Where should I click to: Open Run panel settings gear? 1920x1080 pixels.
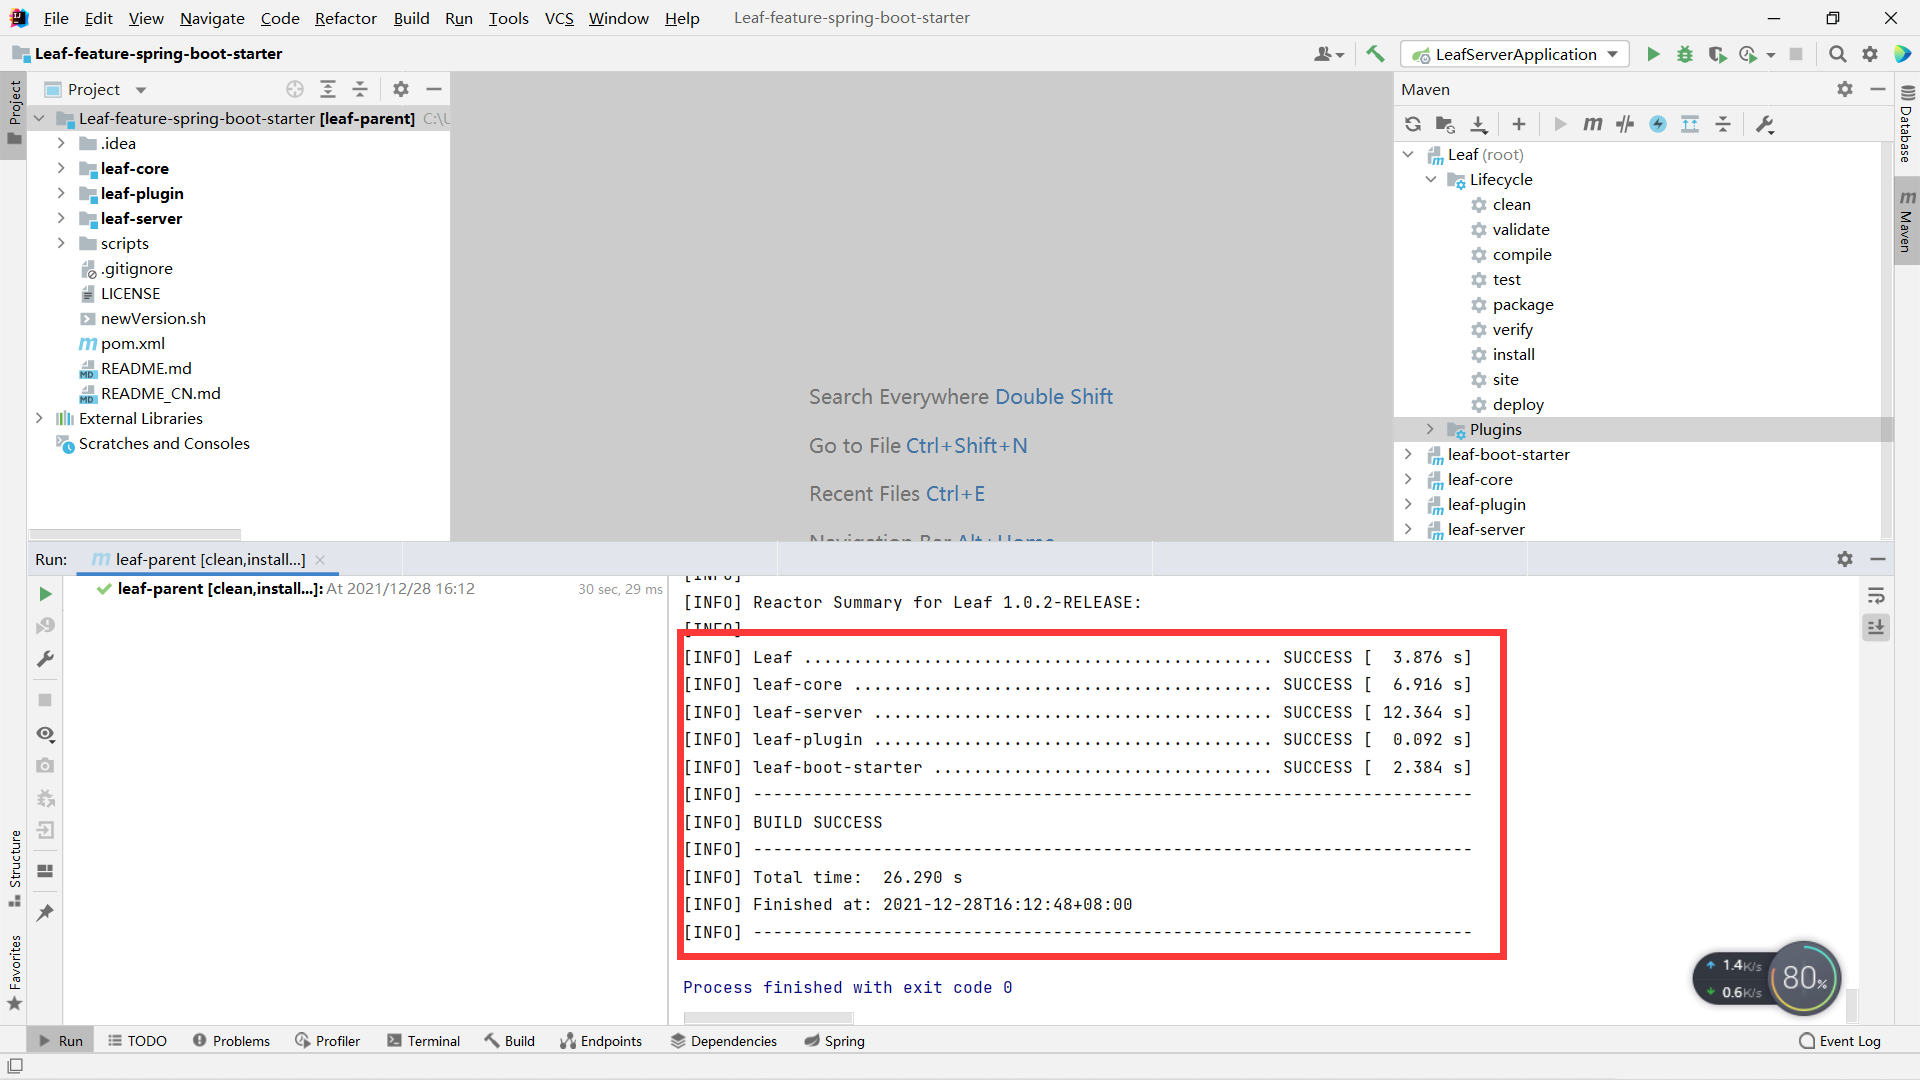coord(1845,559)
